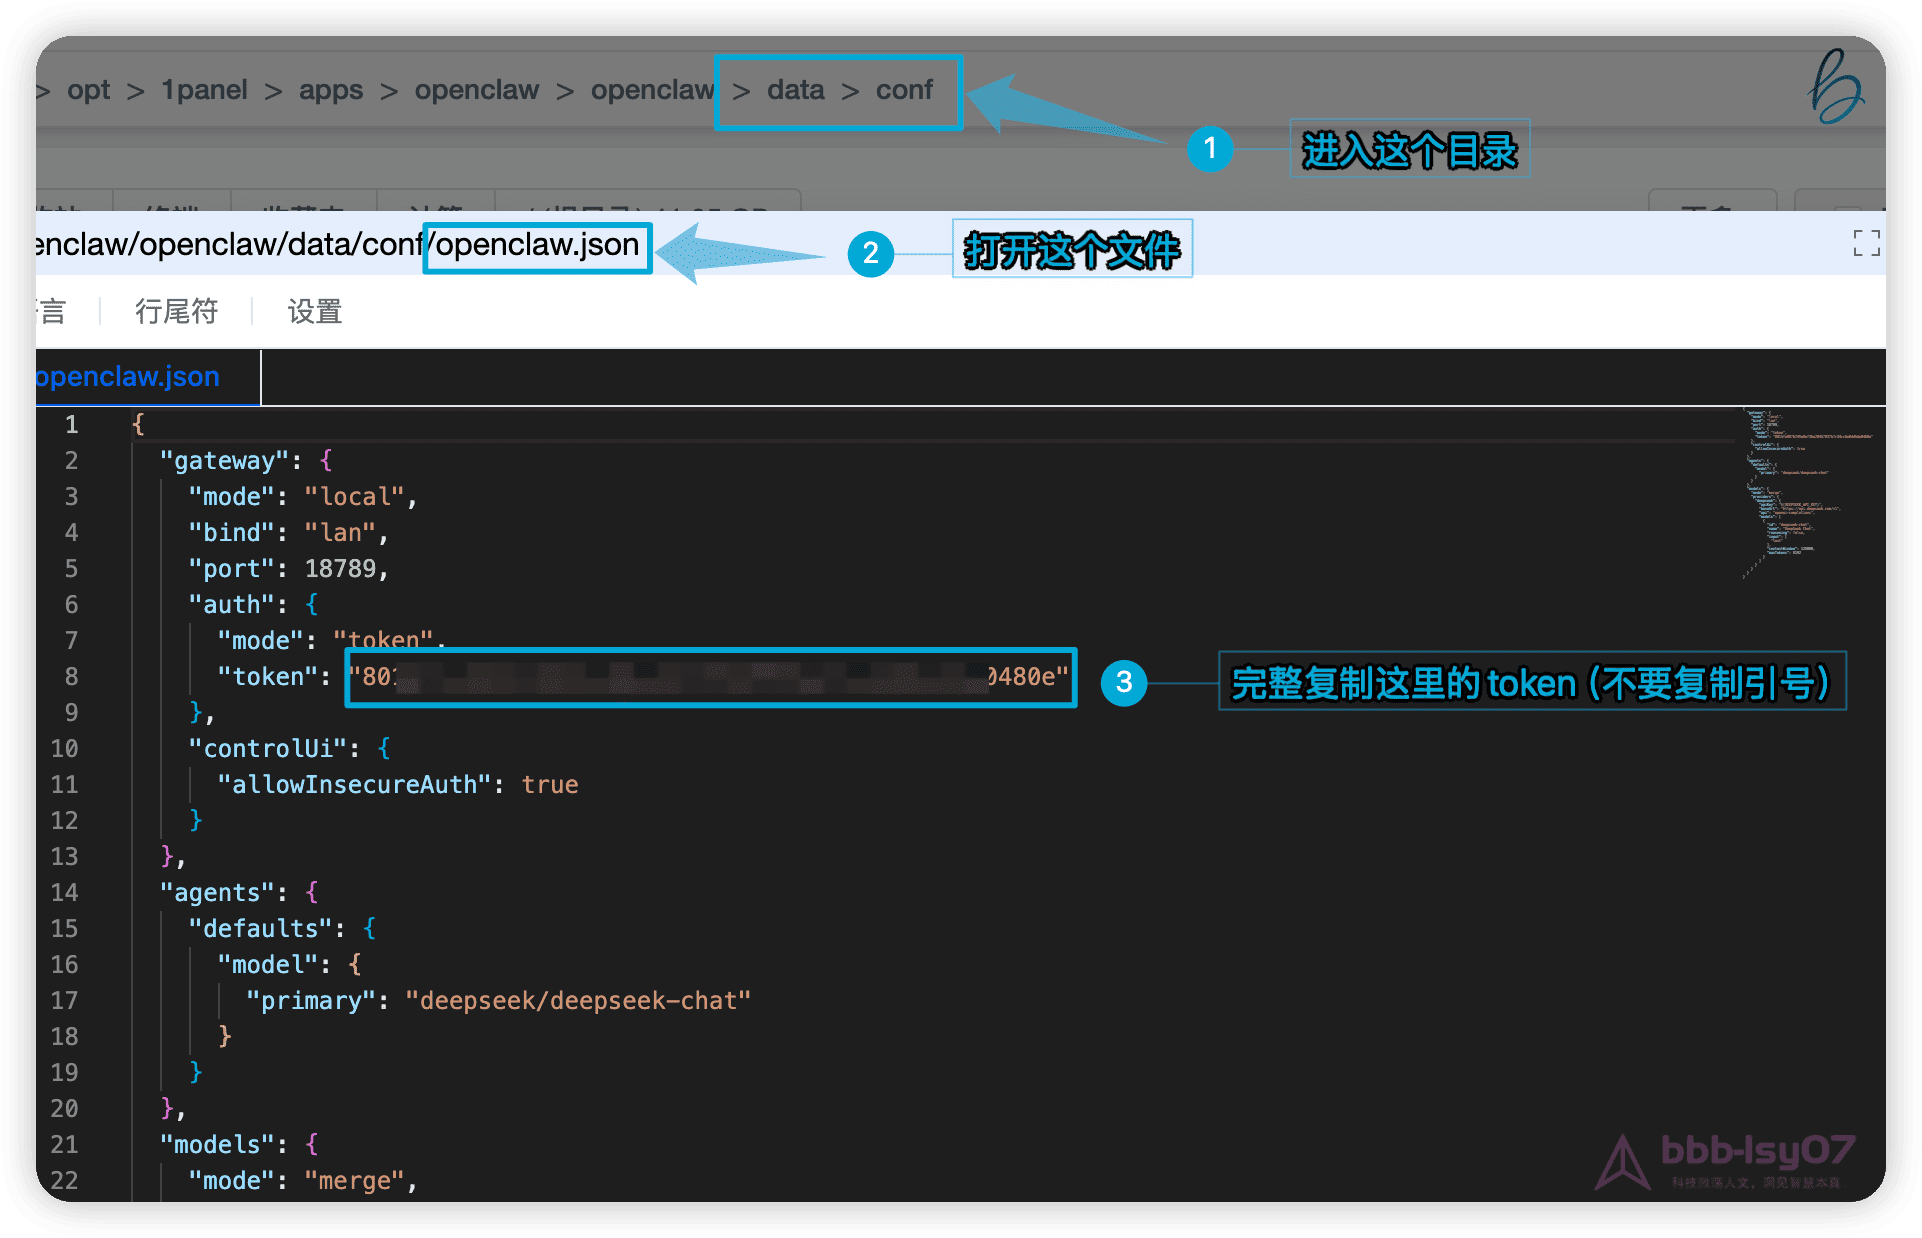
Task: Click the blue cursive logo at top right
Action: click(x=1837, y=88)
